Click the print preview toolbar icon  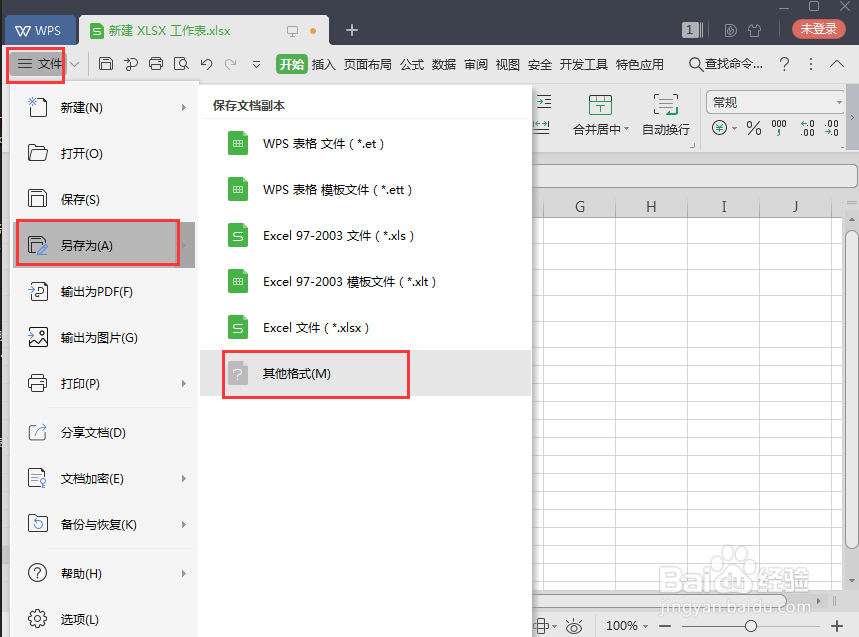click(181, 64)
